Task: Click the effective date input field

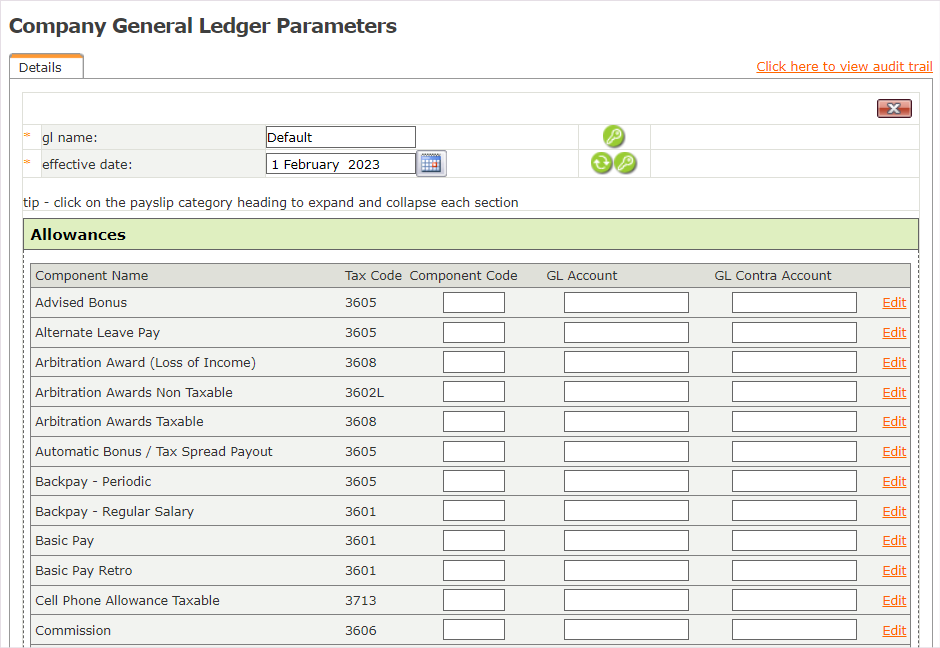Action: (340, 164)
